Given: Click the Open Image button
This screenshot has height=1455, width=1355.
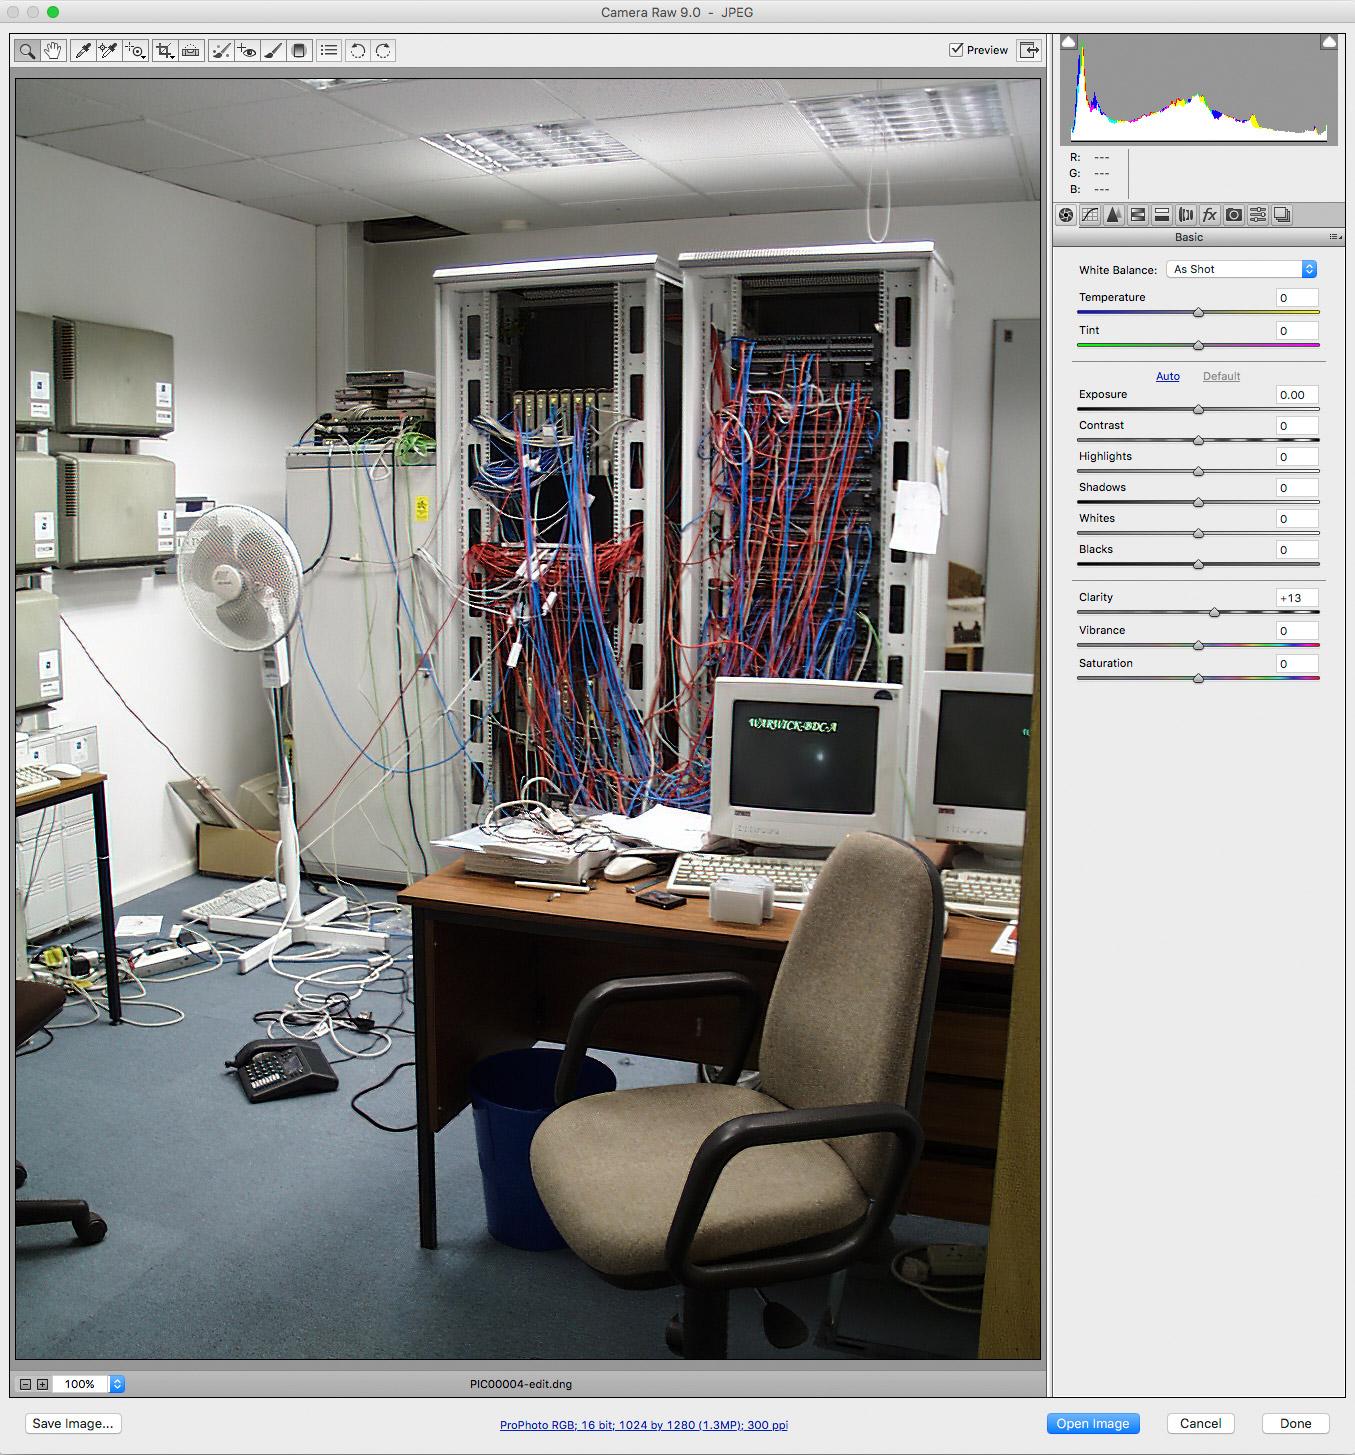Looking at the screenshot, I should 1093,1424.
